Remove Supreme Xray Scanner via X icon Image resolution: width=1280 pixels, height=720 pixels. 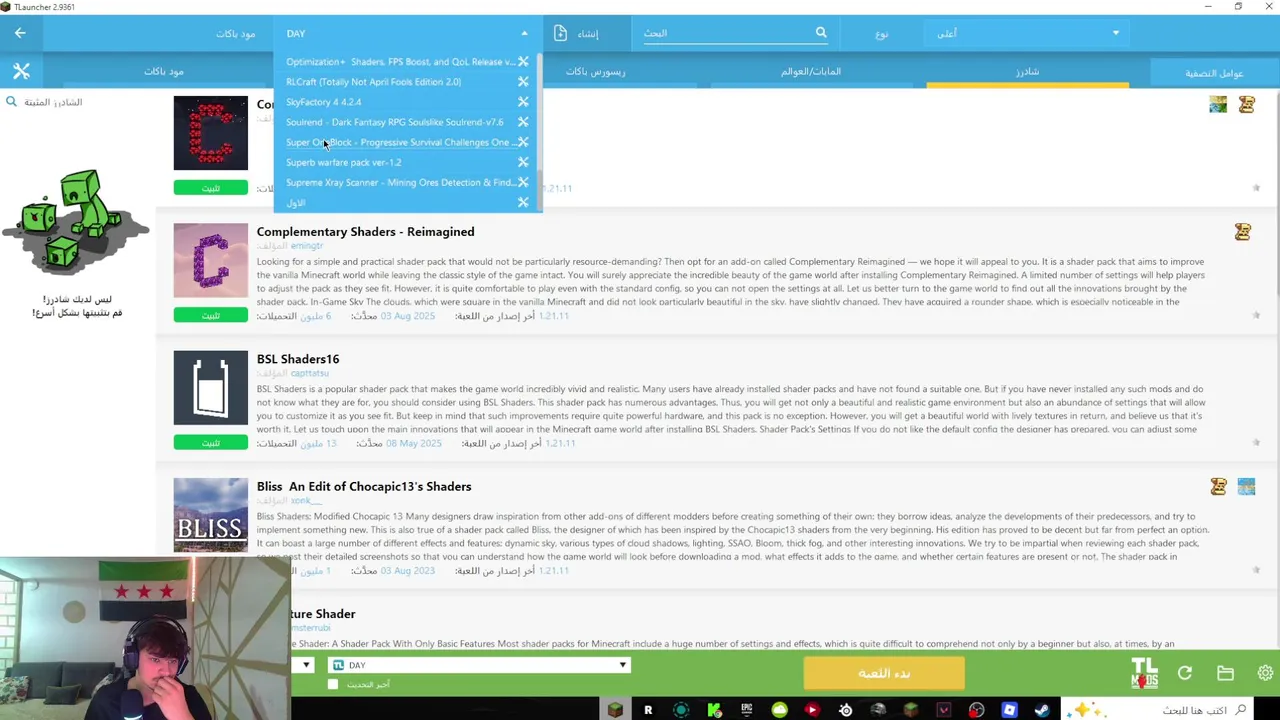[523, 182]
